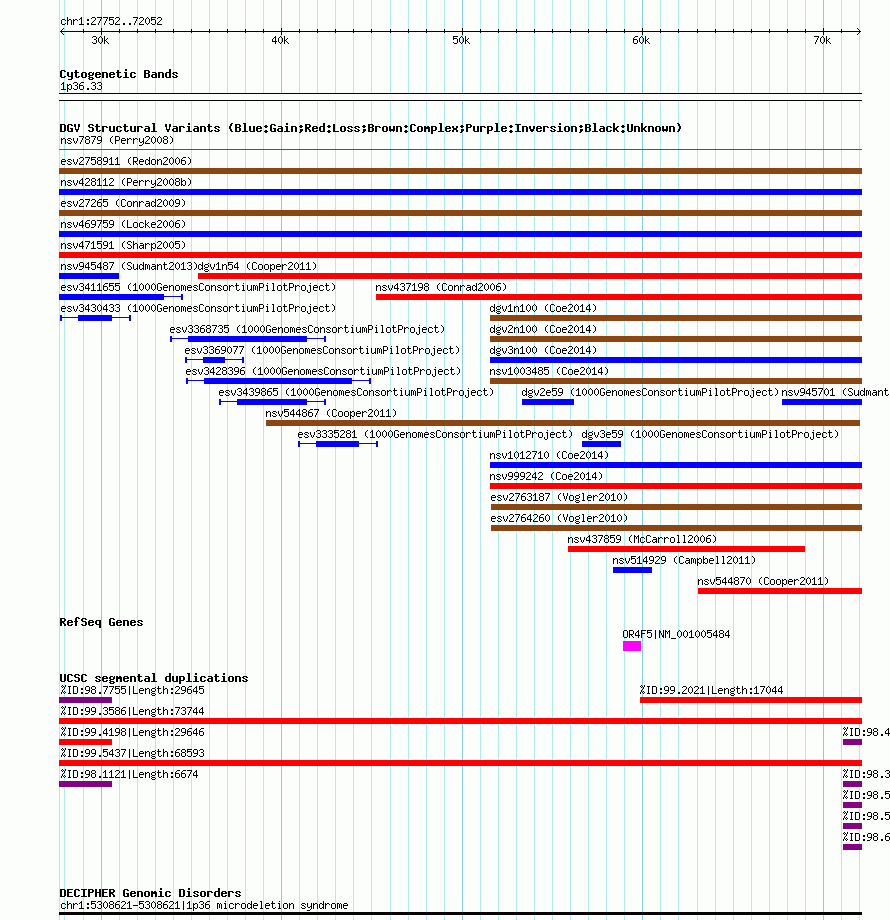
Task: Click the 50k ruler tick label
Action: tap(461, 40)
